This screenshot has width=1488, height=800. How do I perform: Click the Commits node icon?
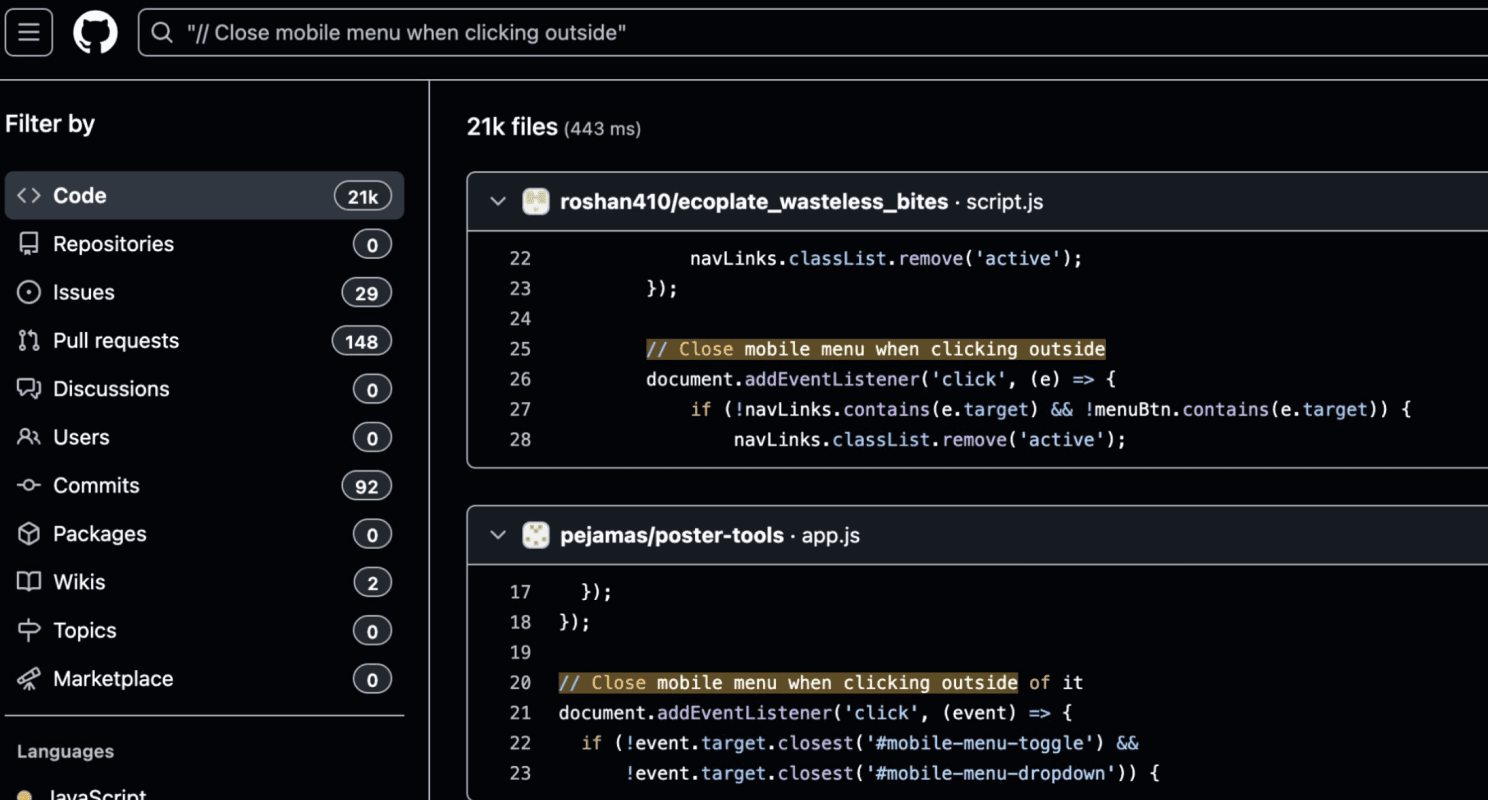tap(29, 486)
